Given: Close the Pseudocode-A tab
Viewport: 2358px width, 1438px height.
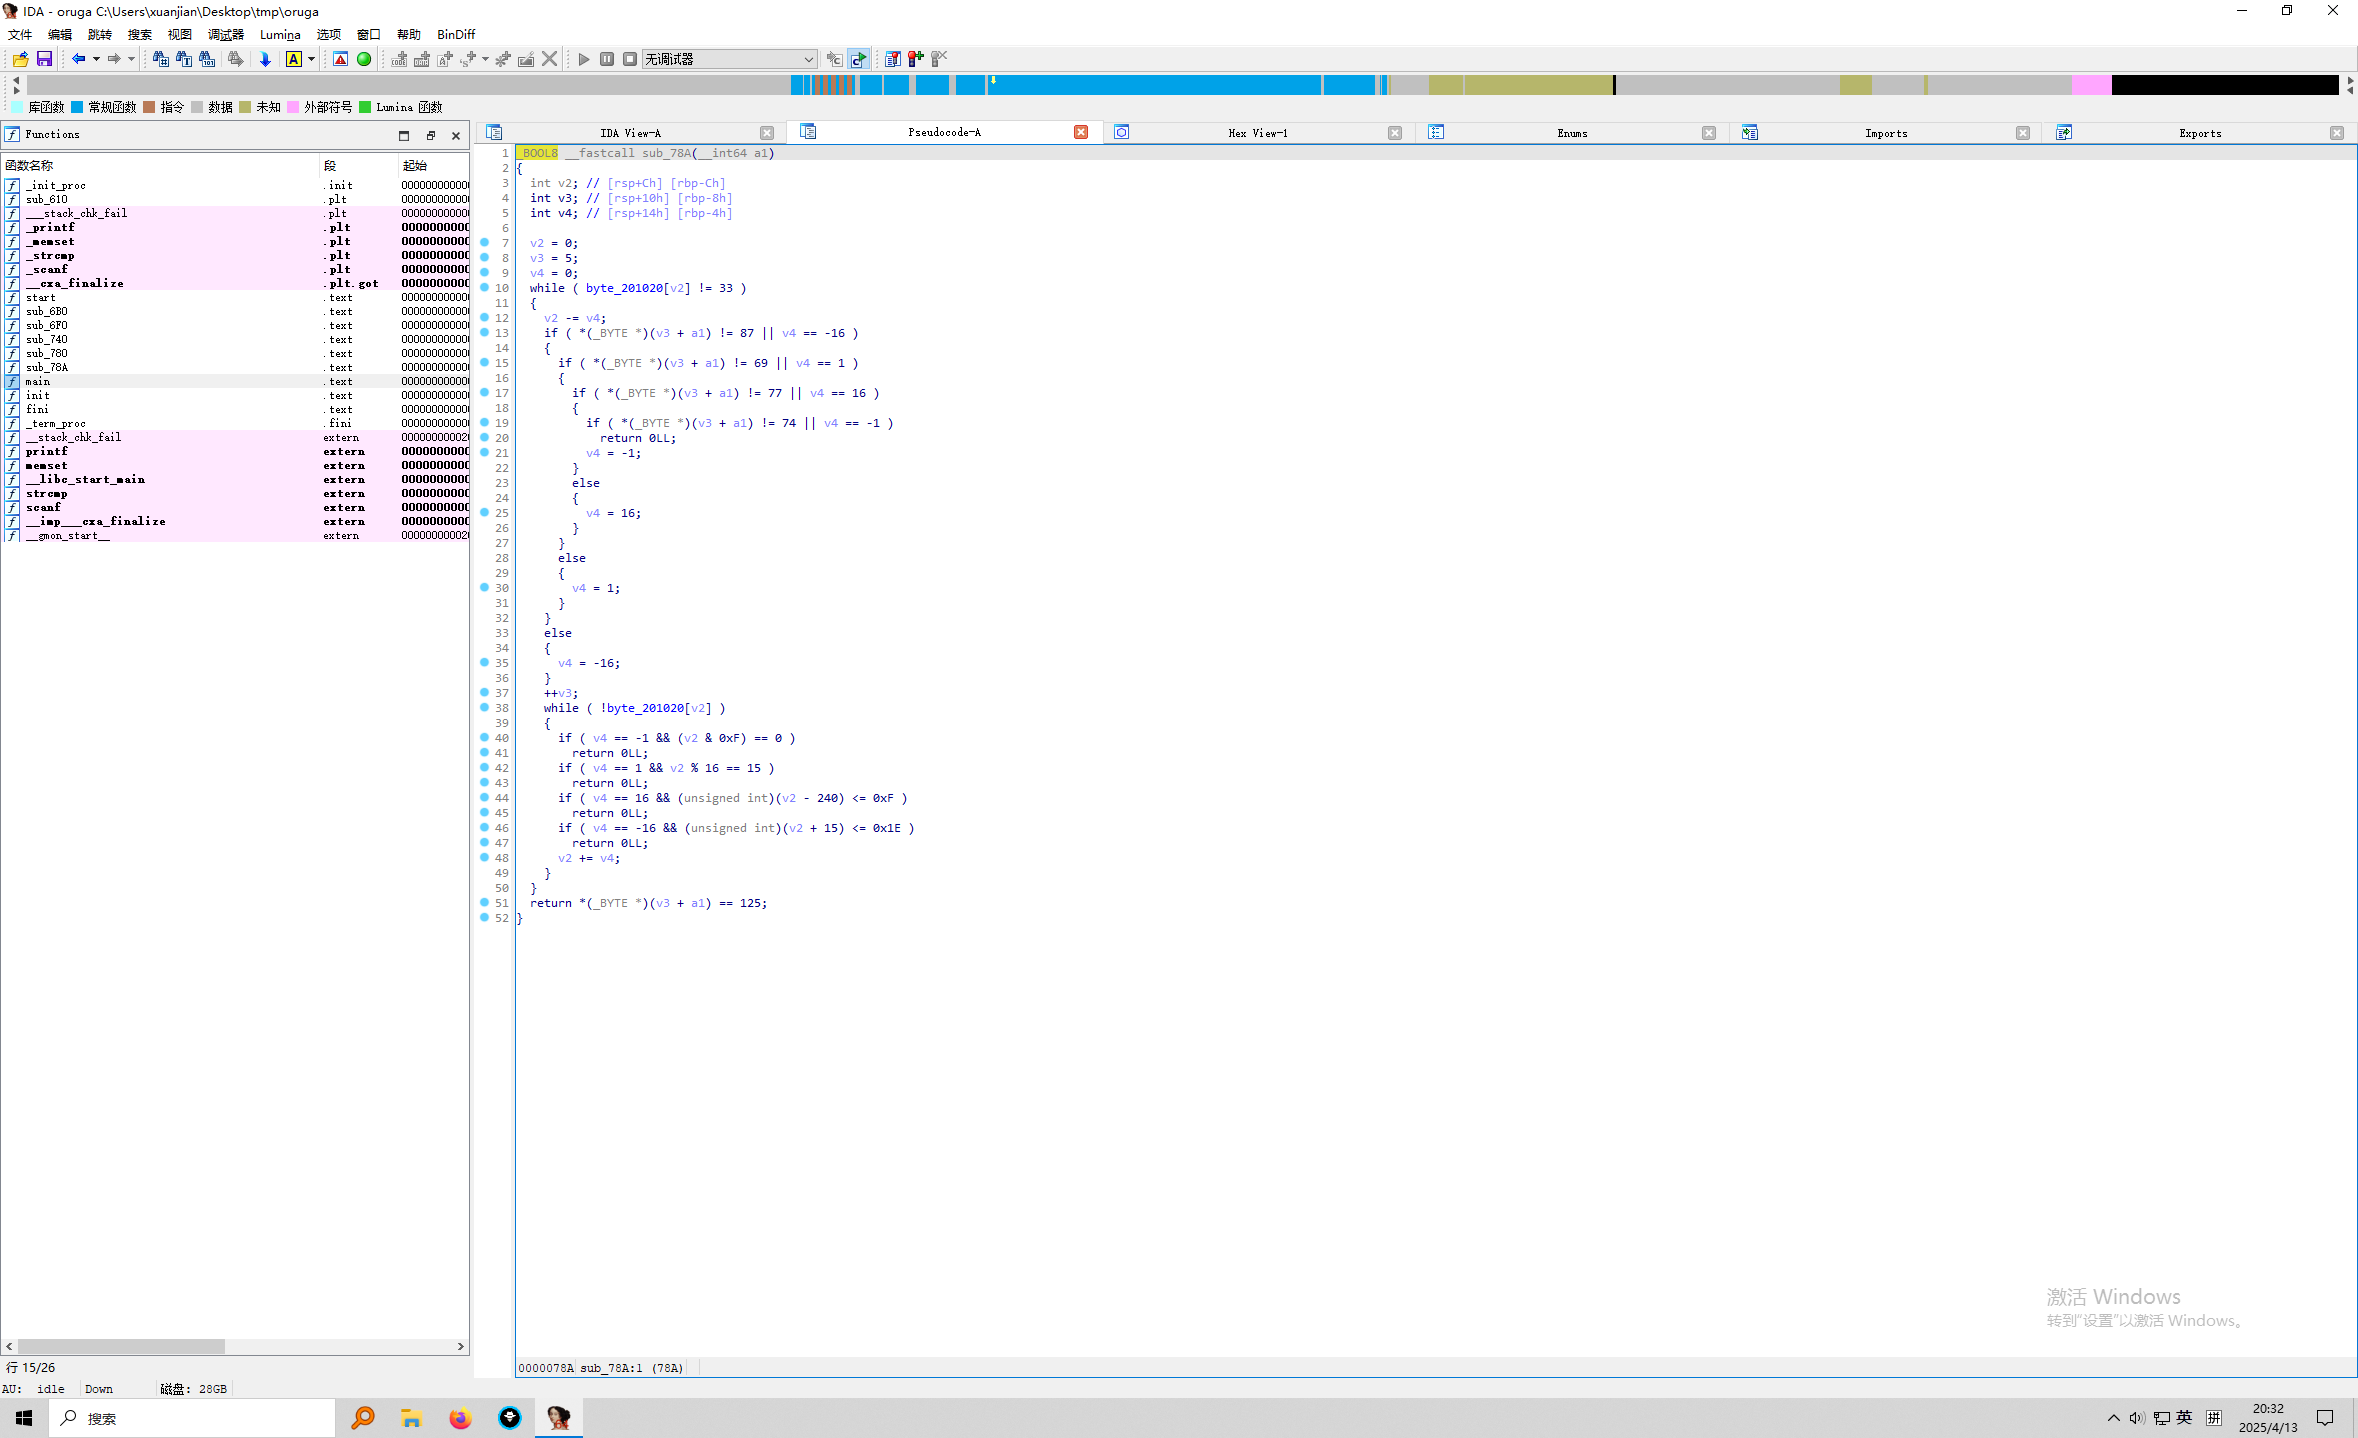Looking at the screenshot, I should 1080,132.
